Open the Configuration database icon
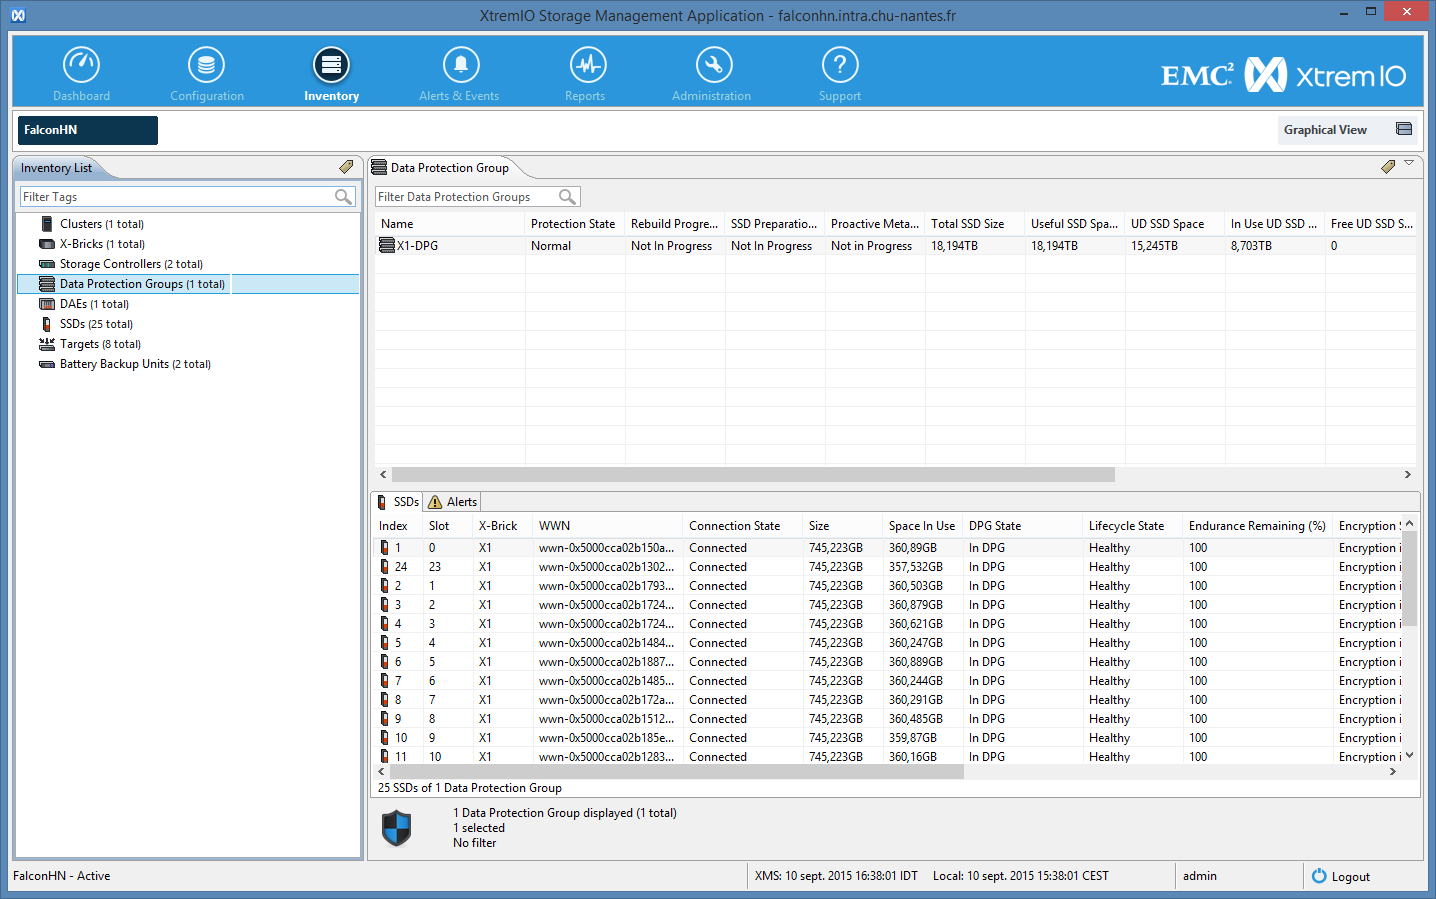This screenshot has height=899, width=1436. click(206, 65)
